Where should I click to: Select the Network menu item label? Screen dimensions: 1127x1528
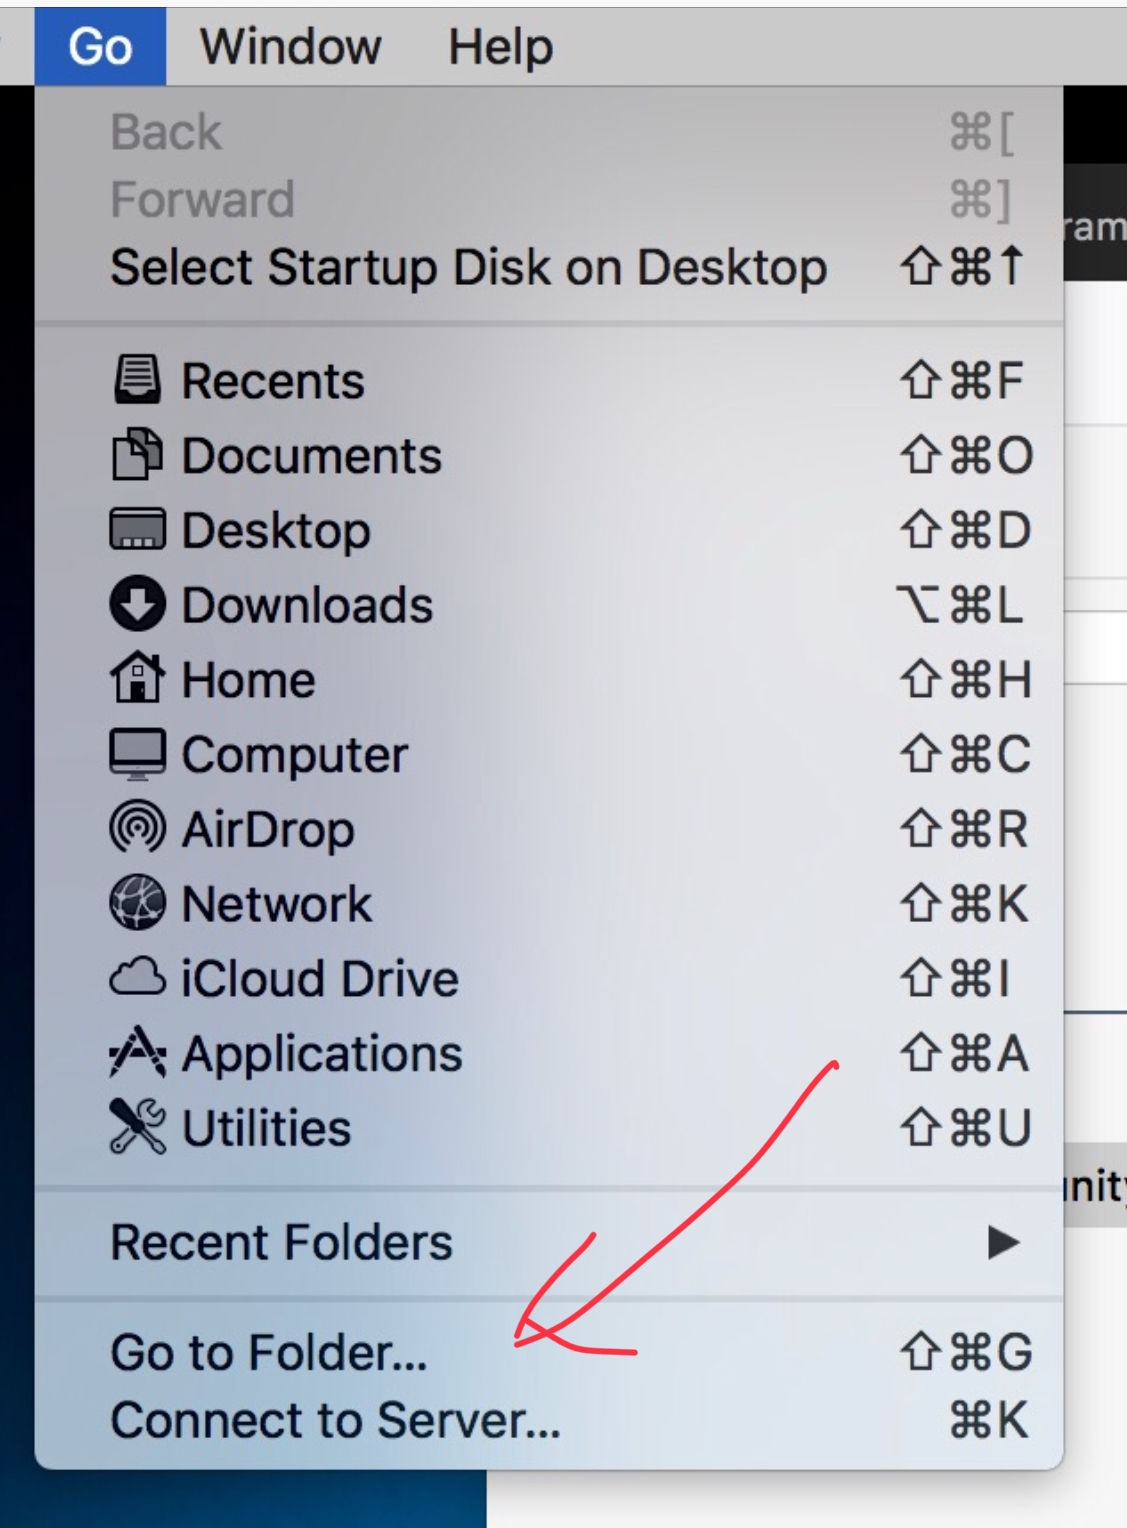(x=277, y=904)
